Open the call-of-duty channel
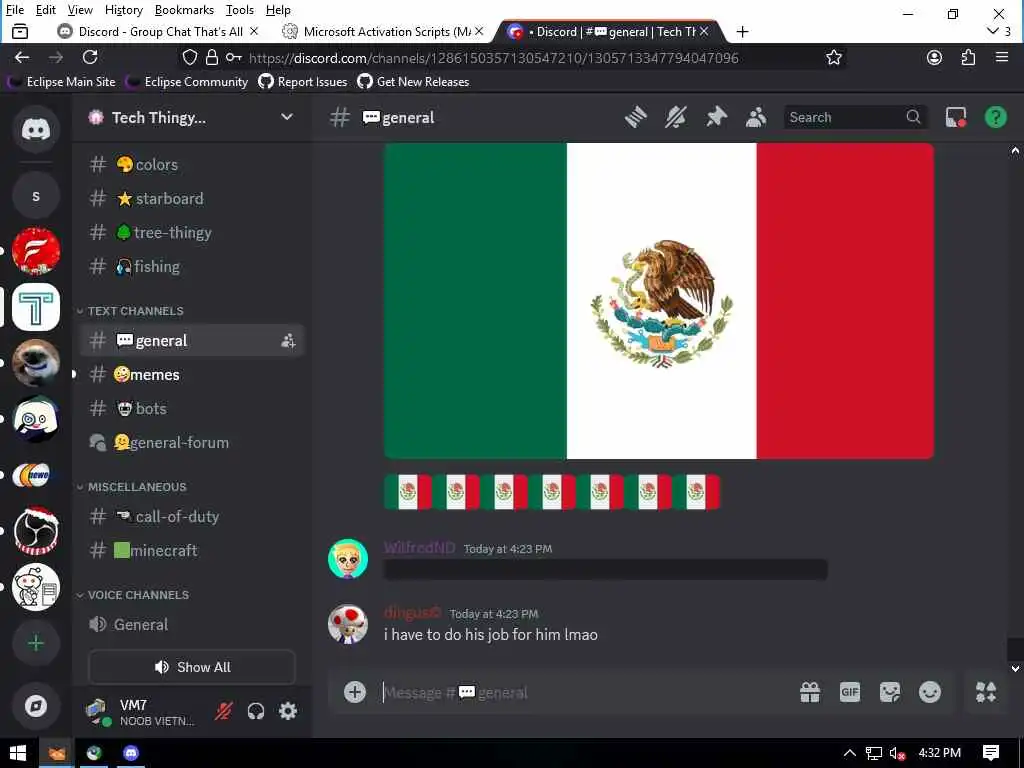 pos(192,517)
